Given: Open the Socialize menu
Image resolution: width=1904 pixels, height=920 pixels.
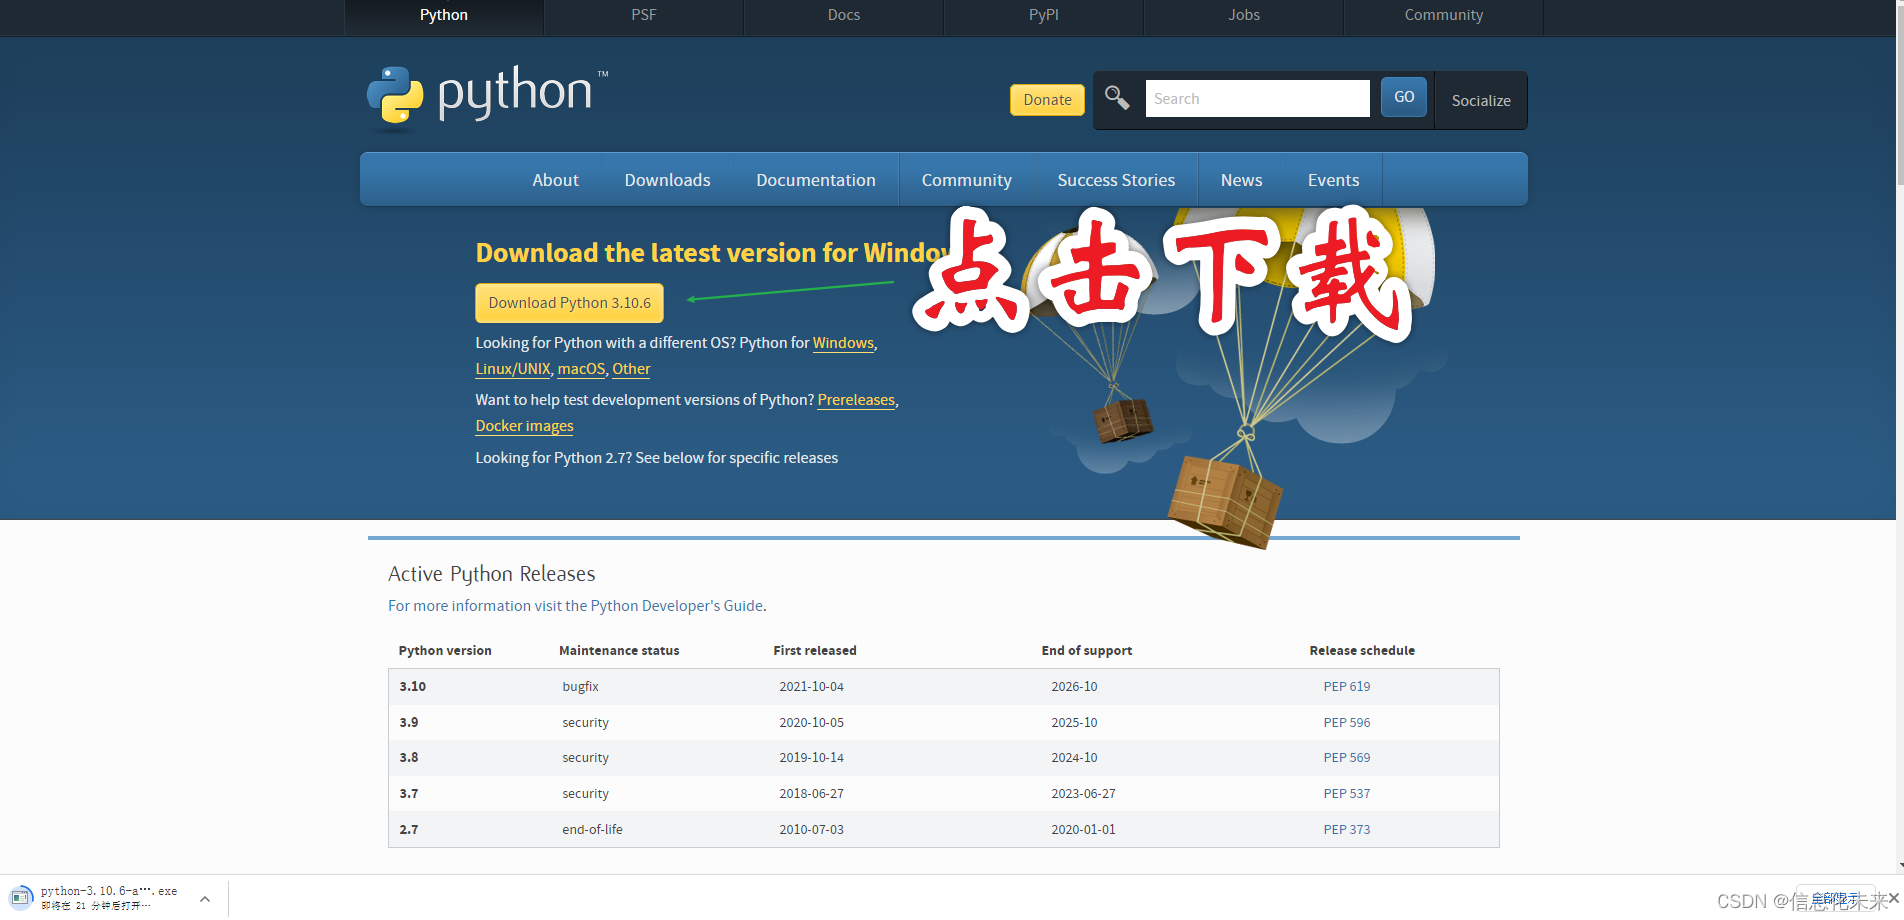Looking at the screenshot, I should (x=1481, y=100).
